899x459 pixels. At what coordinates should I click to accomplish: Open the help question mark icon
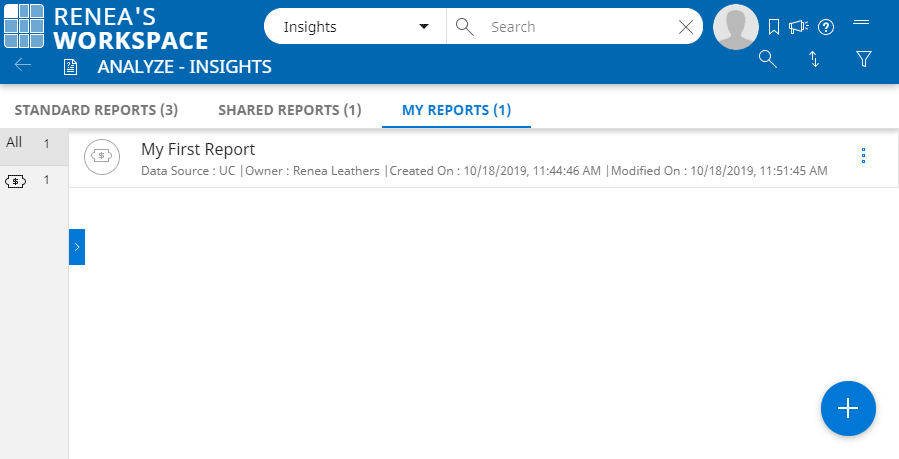click(x=826, y=27)
